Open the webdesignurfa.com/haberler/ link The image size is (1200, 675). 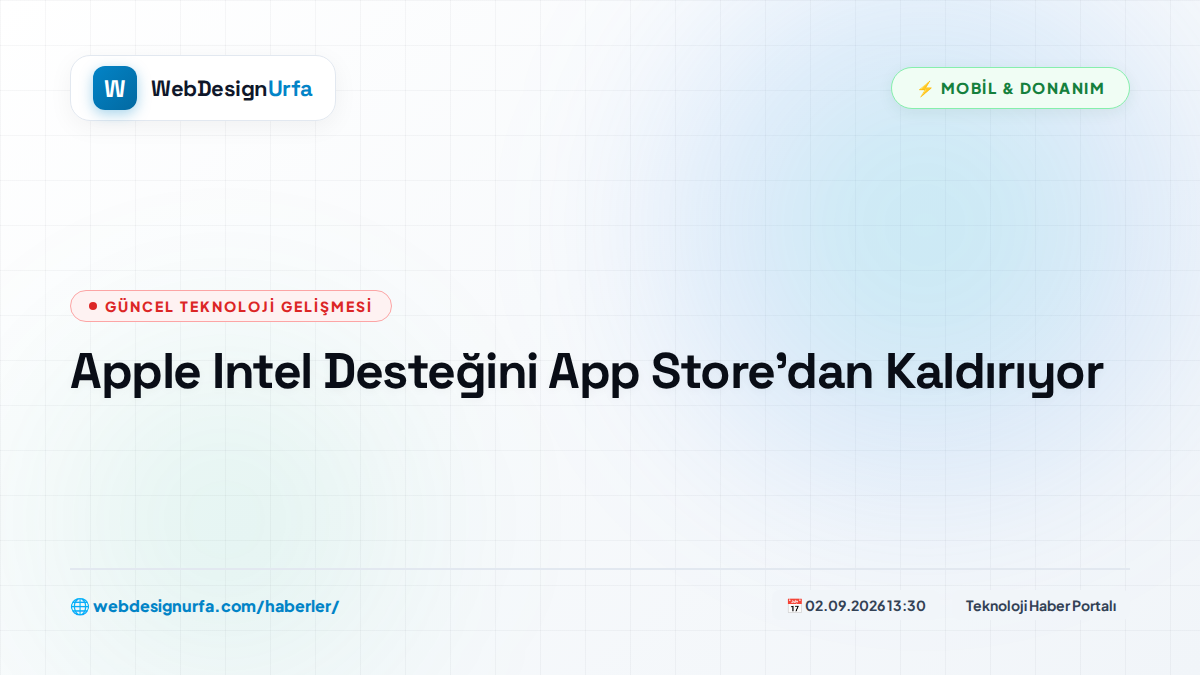(216, 606)
